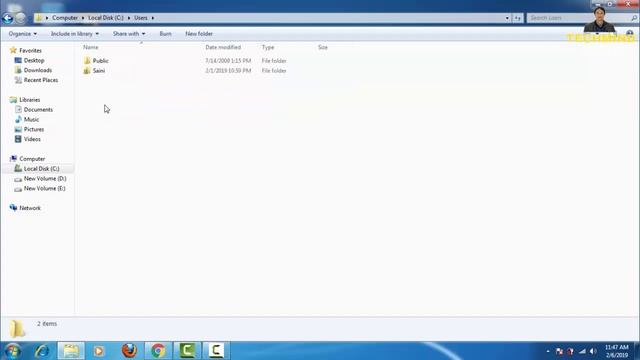Click Local Disk (C:) in breadcrumb path
Viewport: 640px width, 360px height.
106,18
